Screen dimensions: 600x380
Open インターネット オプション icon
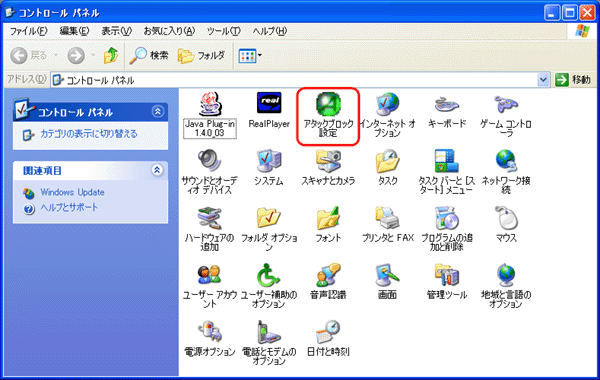(x=387, y=114)
